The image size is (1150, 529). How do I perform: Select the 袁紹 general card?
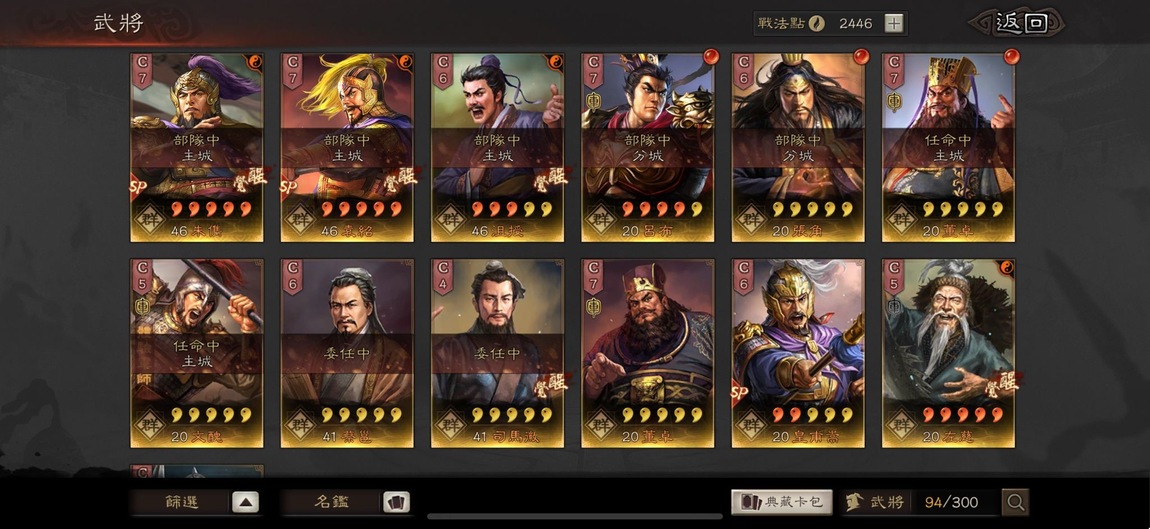(x=347, y=147)
